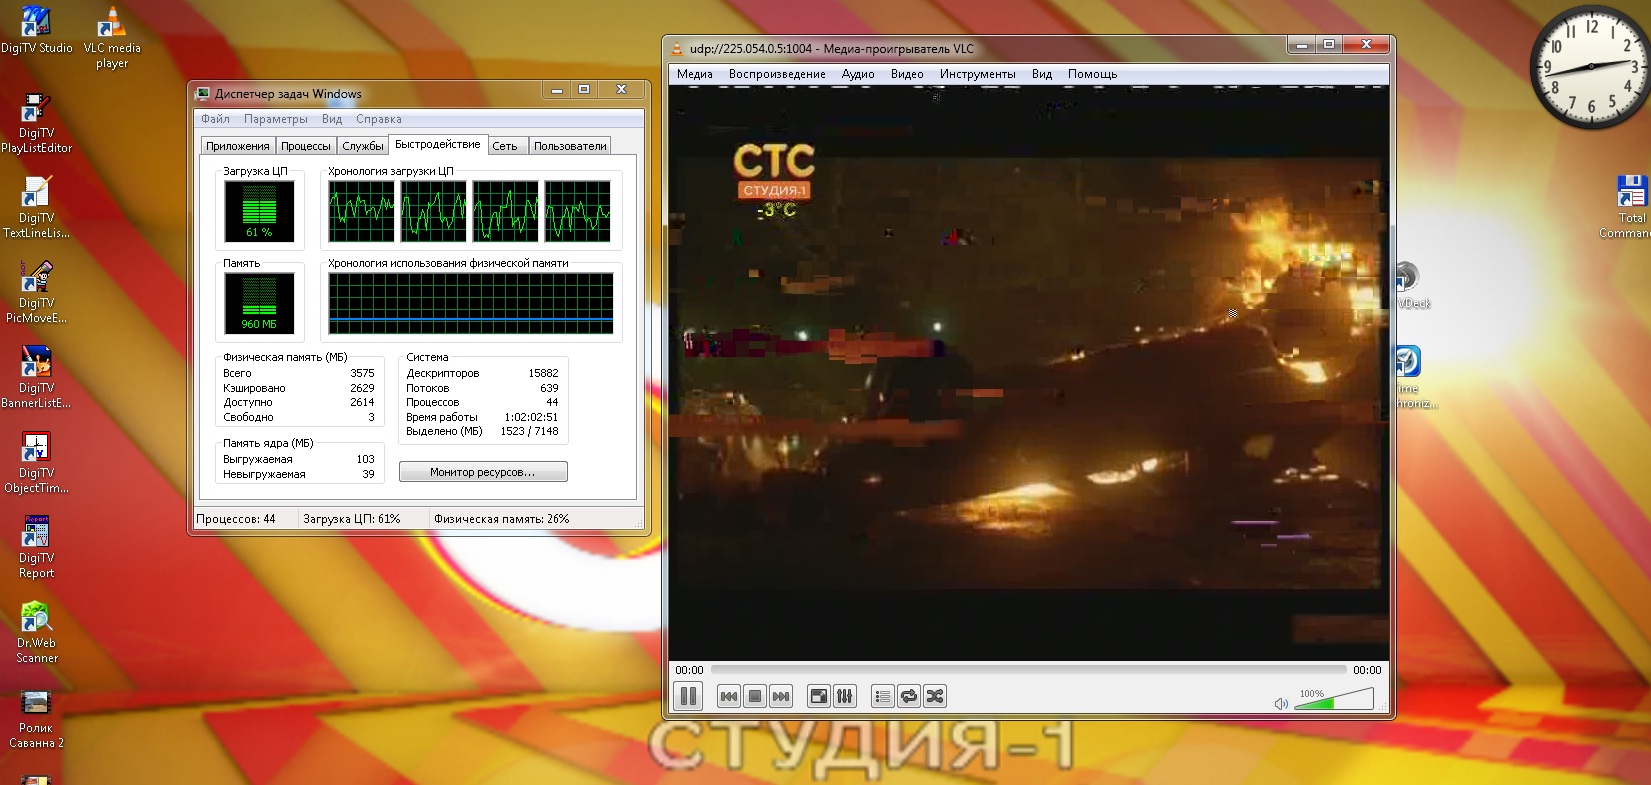
Task: Open the Медиа menu in VLC
Action: (x=694, y=74)
